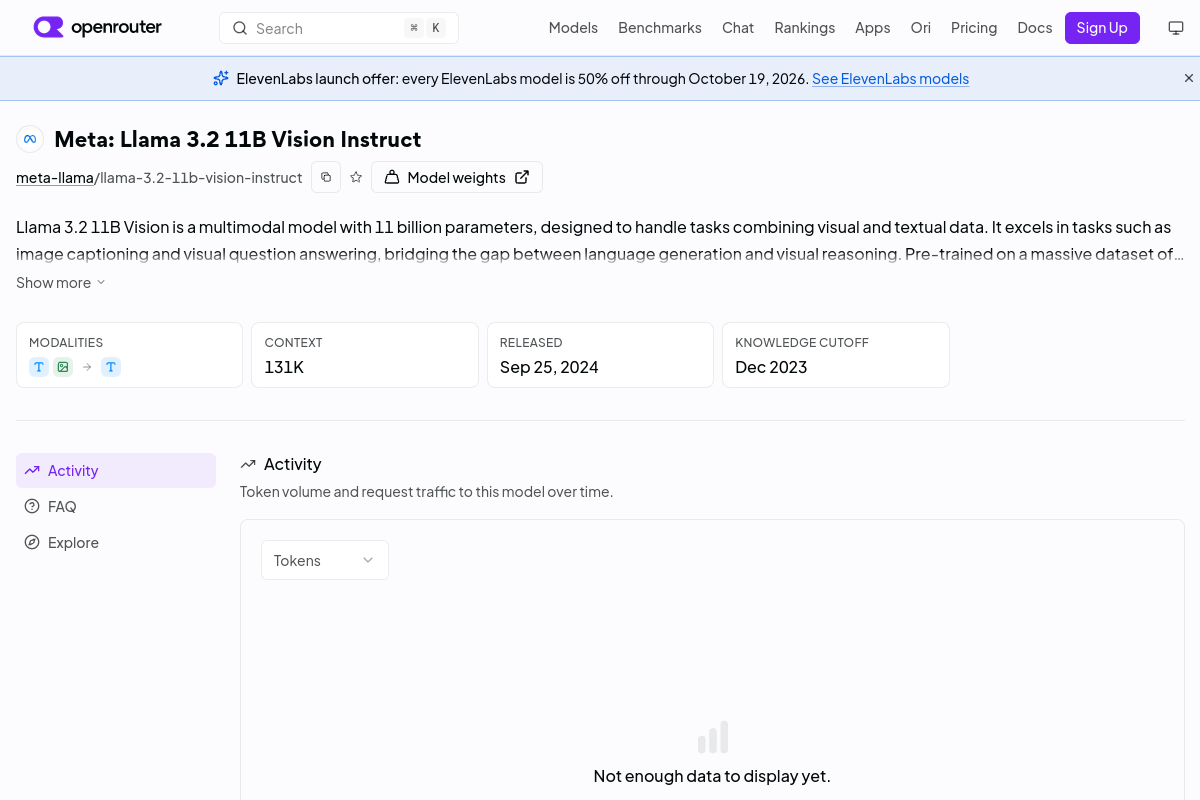Click the image input modality icon

pyautogui.click(x=63, y=367)
